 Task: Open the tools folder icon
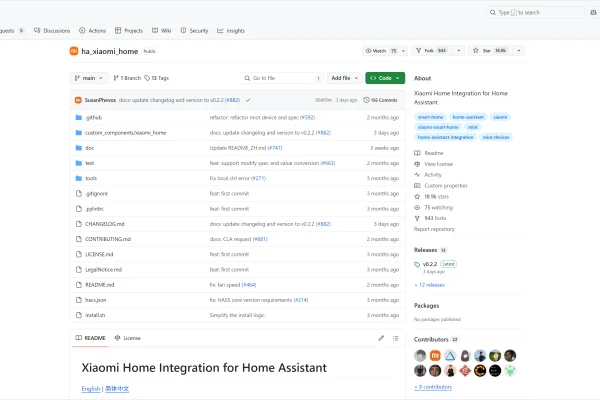pos(79,178)
